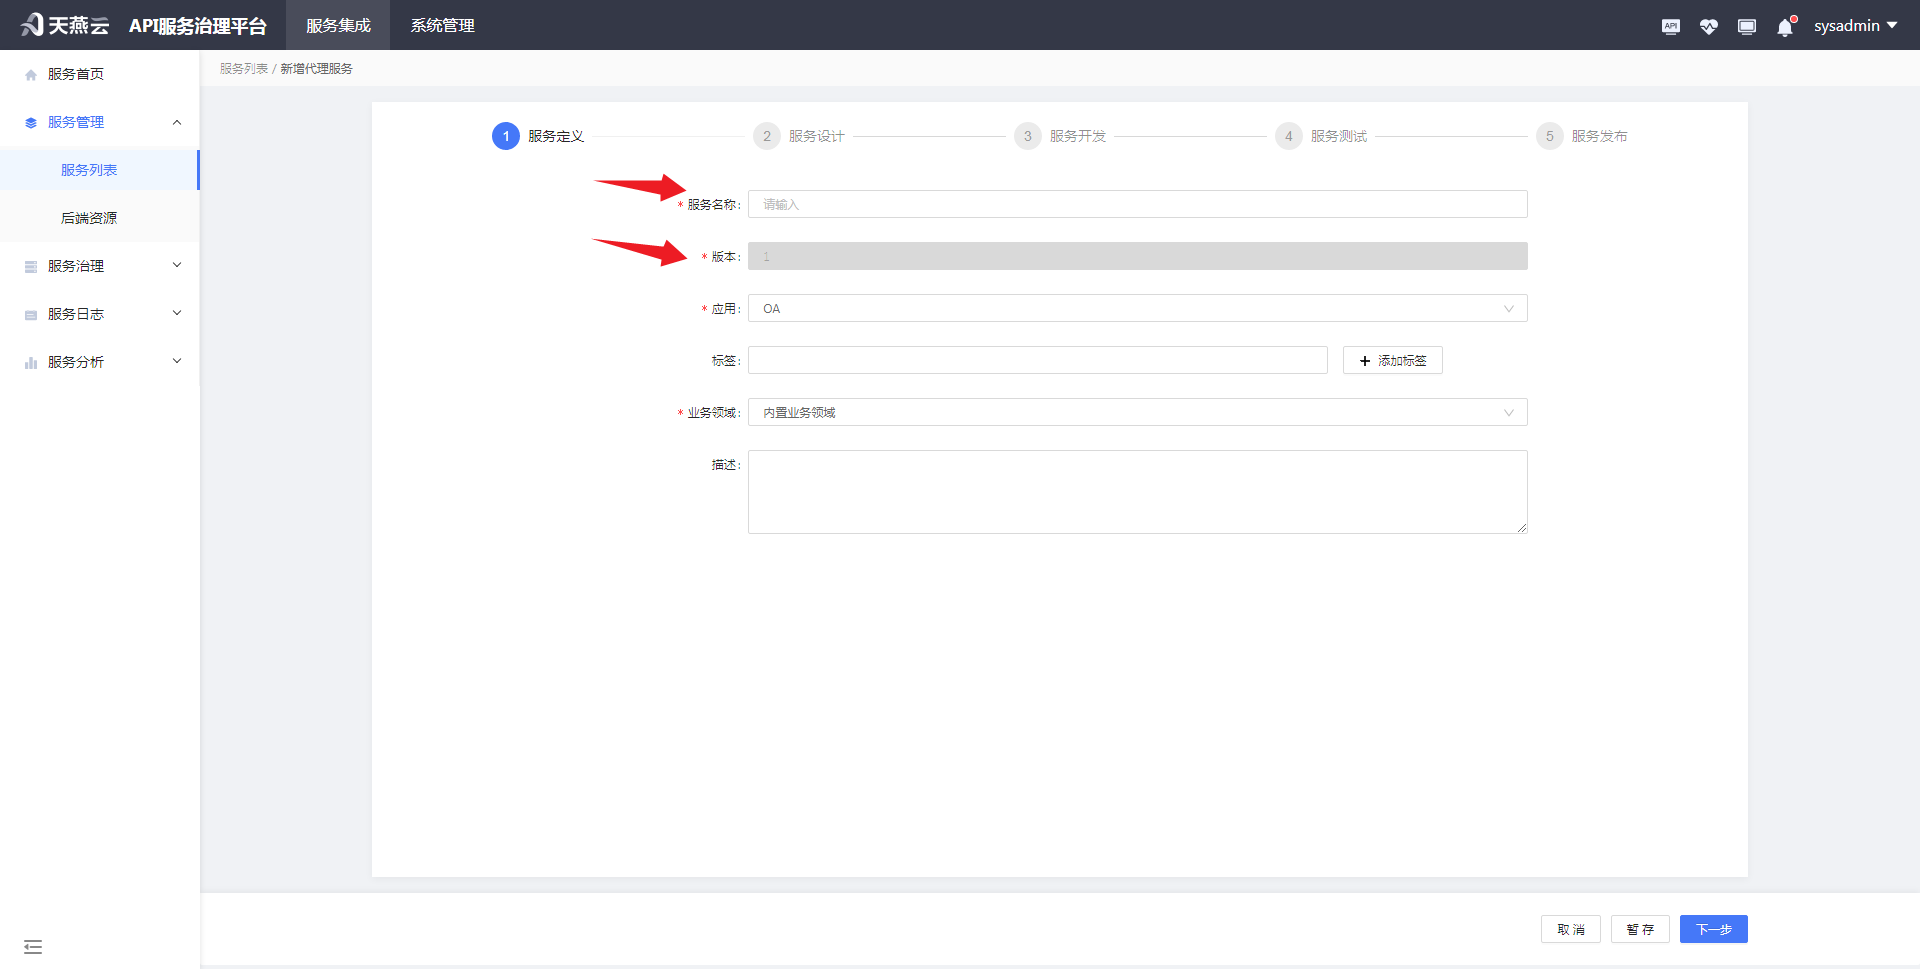Select the 服务治理 sidebar icon
Viewport: 1920px width, 969px height.
(30, 265)
